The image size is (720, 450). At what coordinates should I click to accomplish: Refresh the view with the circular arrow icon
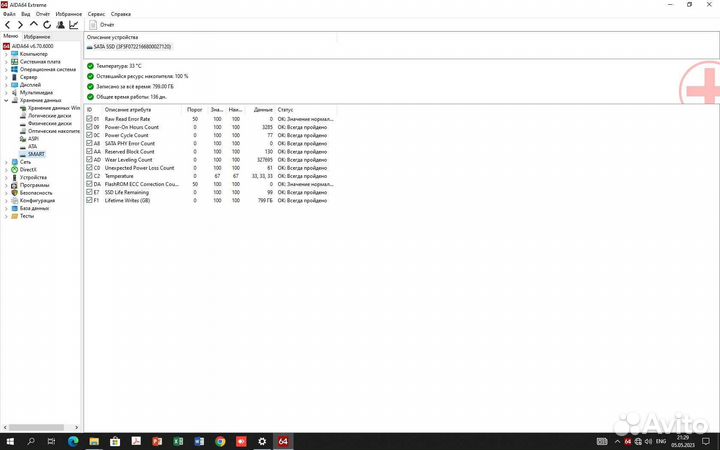[x=47, y=25]
